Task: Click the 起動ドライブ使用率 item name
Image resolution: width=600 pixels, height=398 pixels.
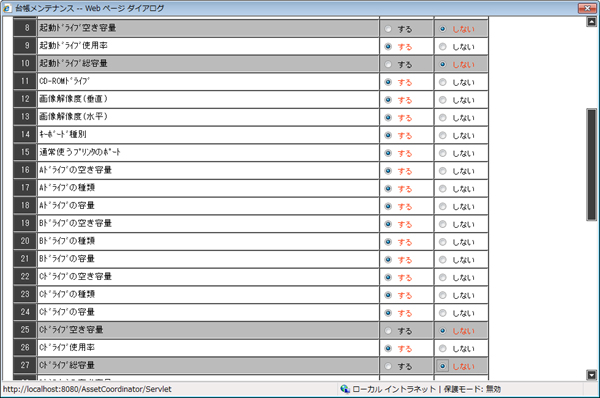Action: [73, 45]
